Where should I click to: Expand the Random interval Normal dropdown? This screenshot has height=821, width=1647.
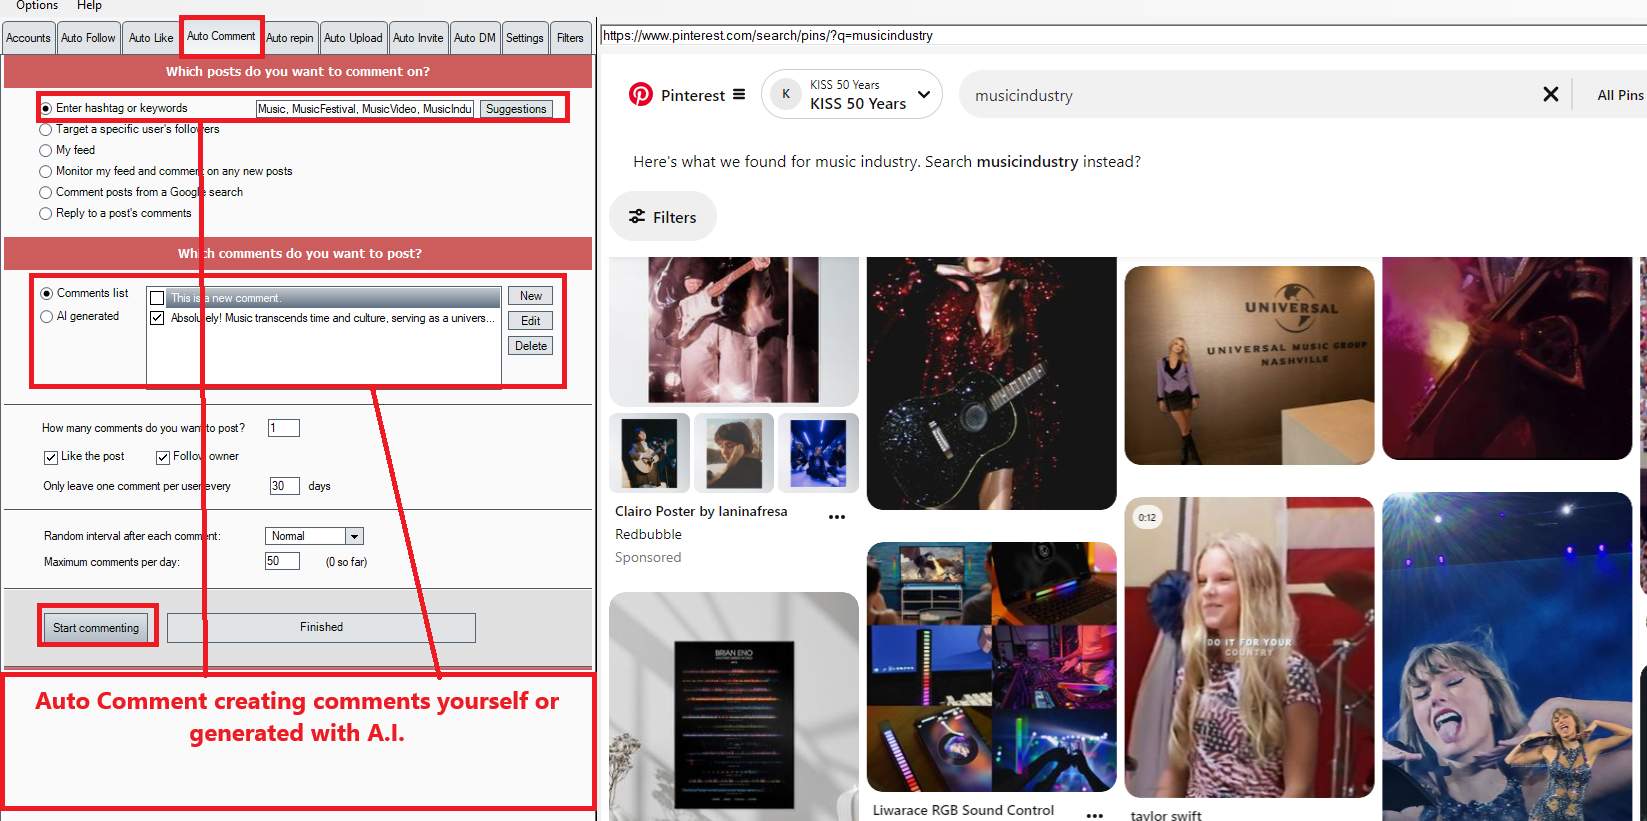tap(354, 537)
